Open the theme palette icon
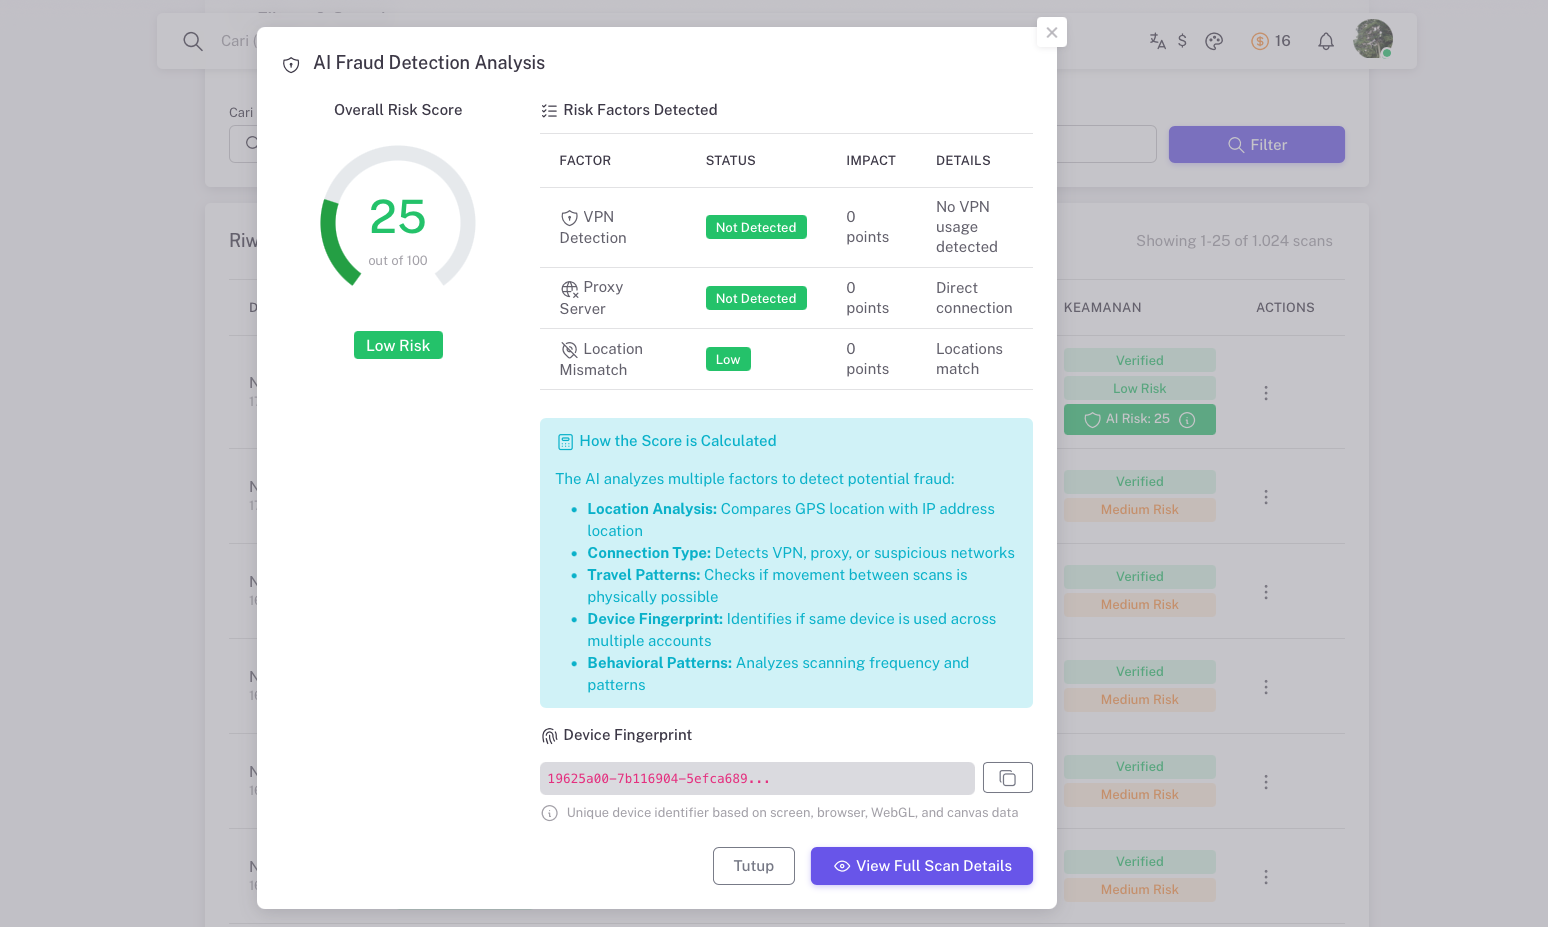The height and width of the screenshot is (927, 1548). [1214, 41]
